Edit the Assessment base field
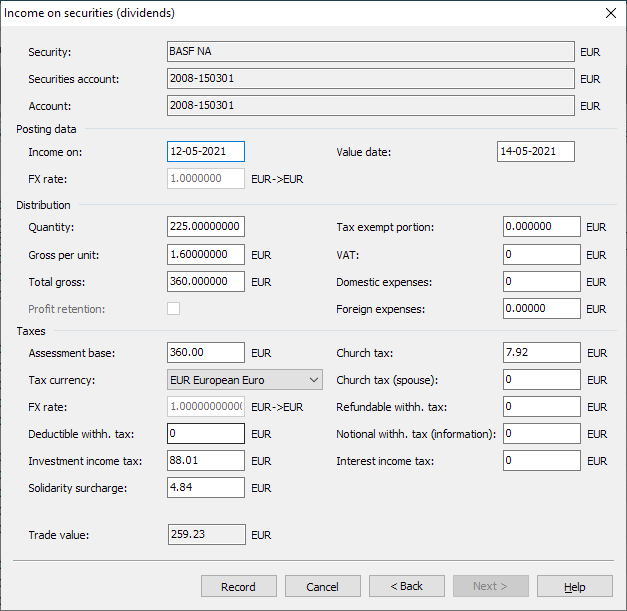The width and height of the screenshot is (627, 611). click(x=206, y=353)
